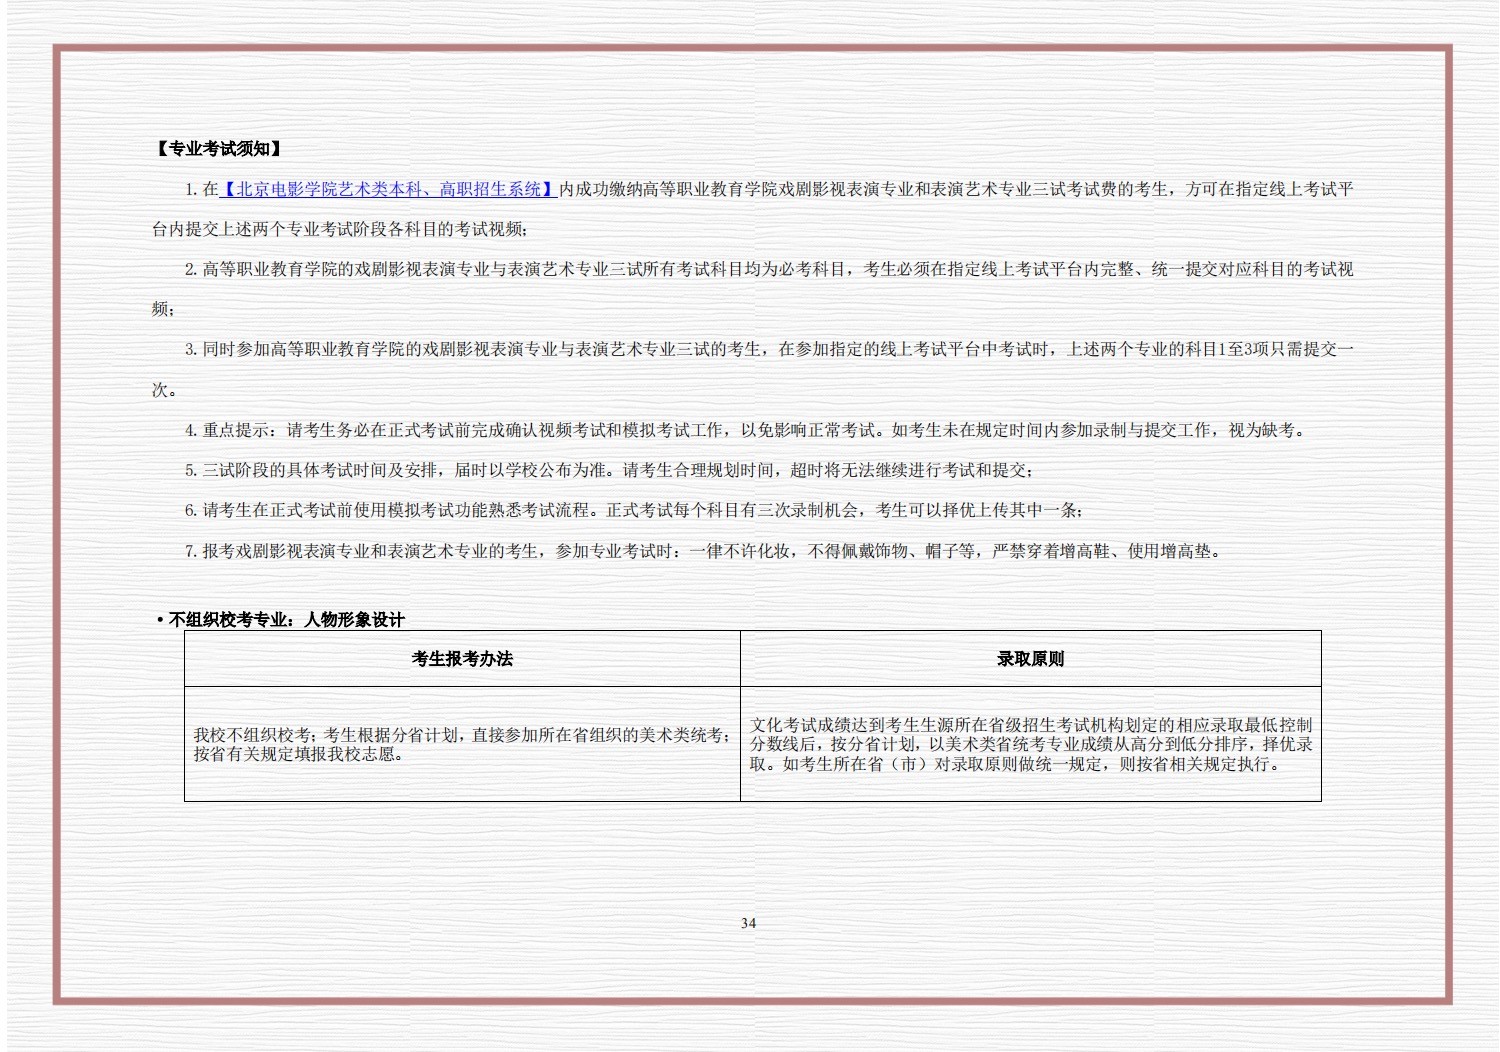
Task: Click item 2 about 必考科目
Action: [768, 269]
